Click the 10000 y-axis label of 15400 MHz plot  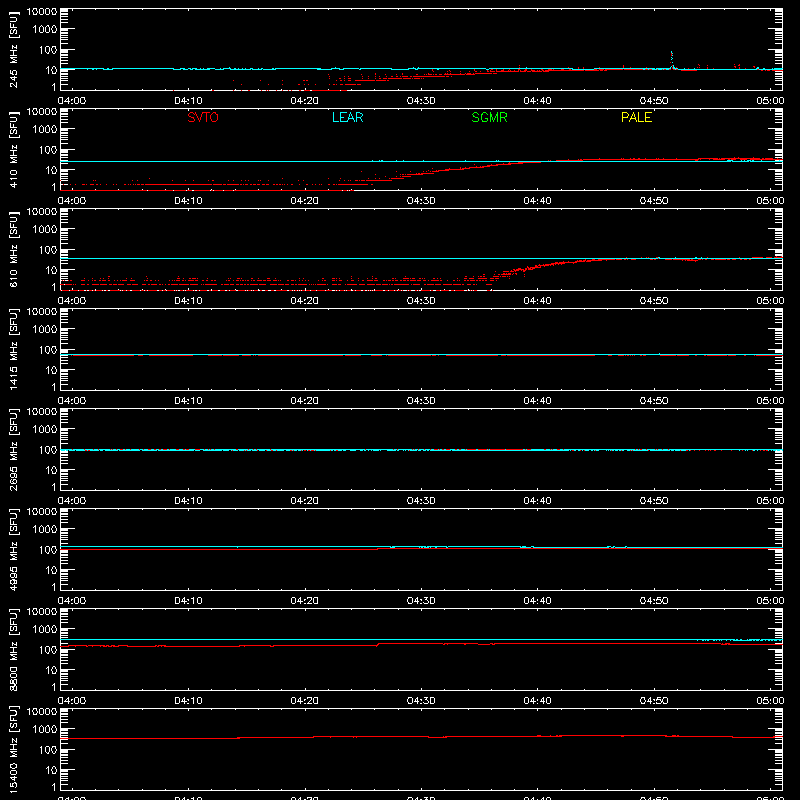tap(42, 712)
